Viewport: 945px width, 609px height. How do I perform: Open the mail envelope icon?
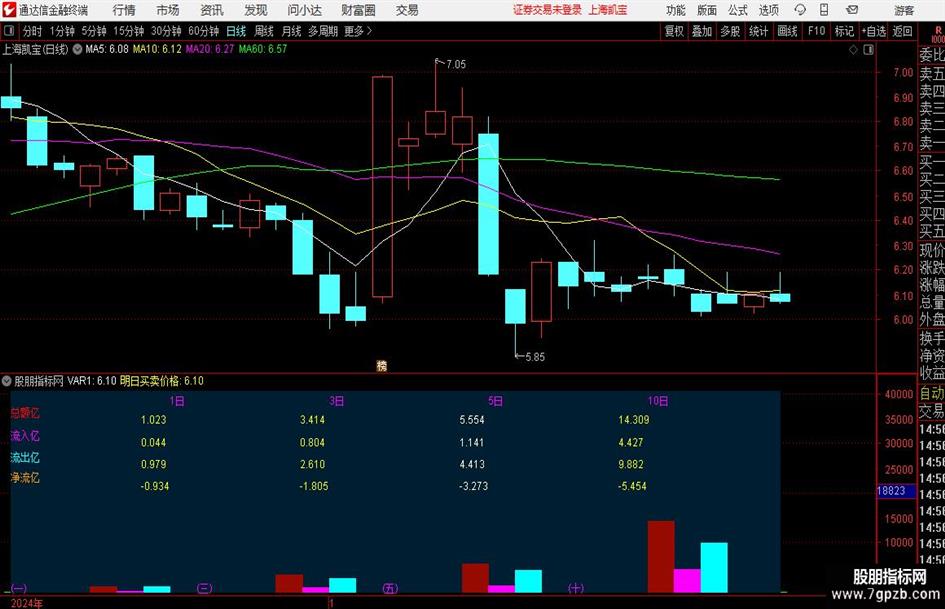(x=852, y=10)
